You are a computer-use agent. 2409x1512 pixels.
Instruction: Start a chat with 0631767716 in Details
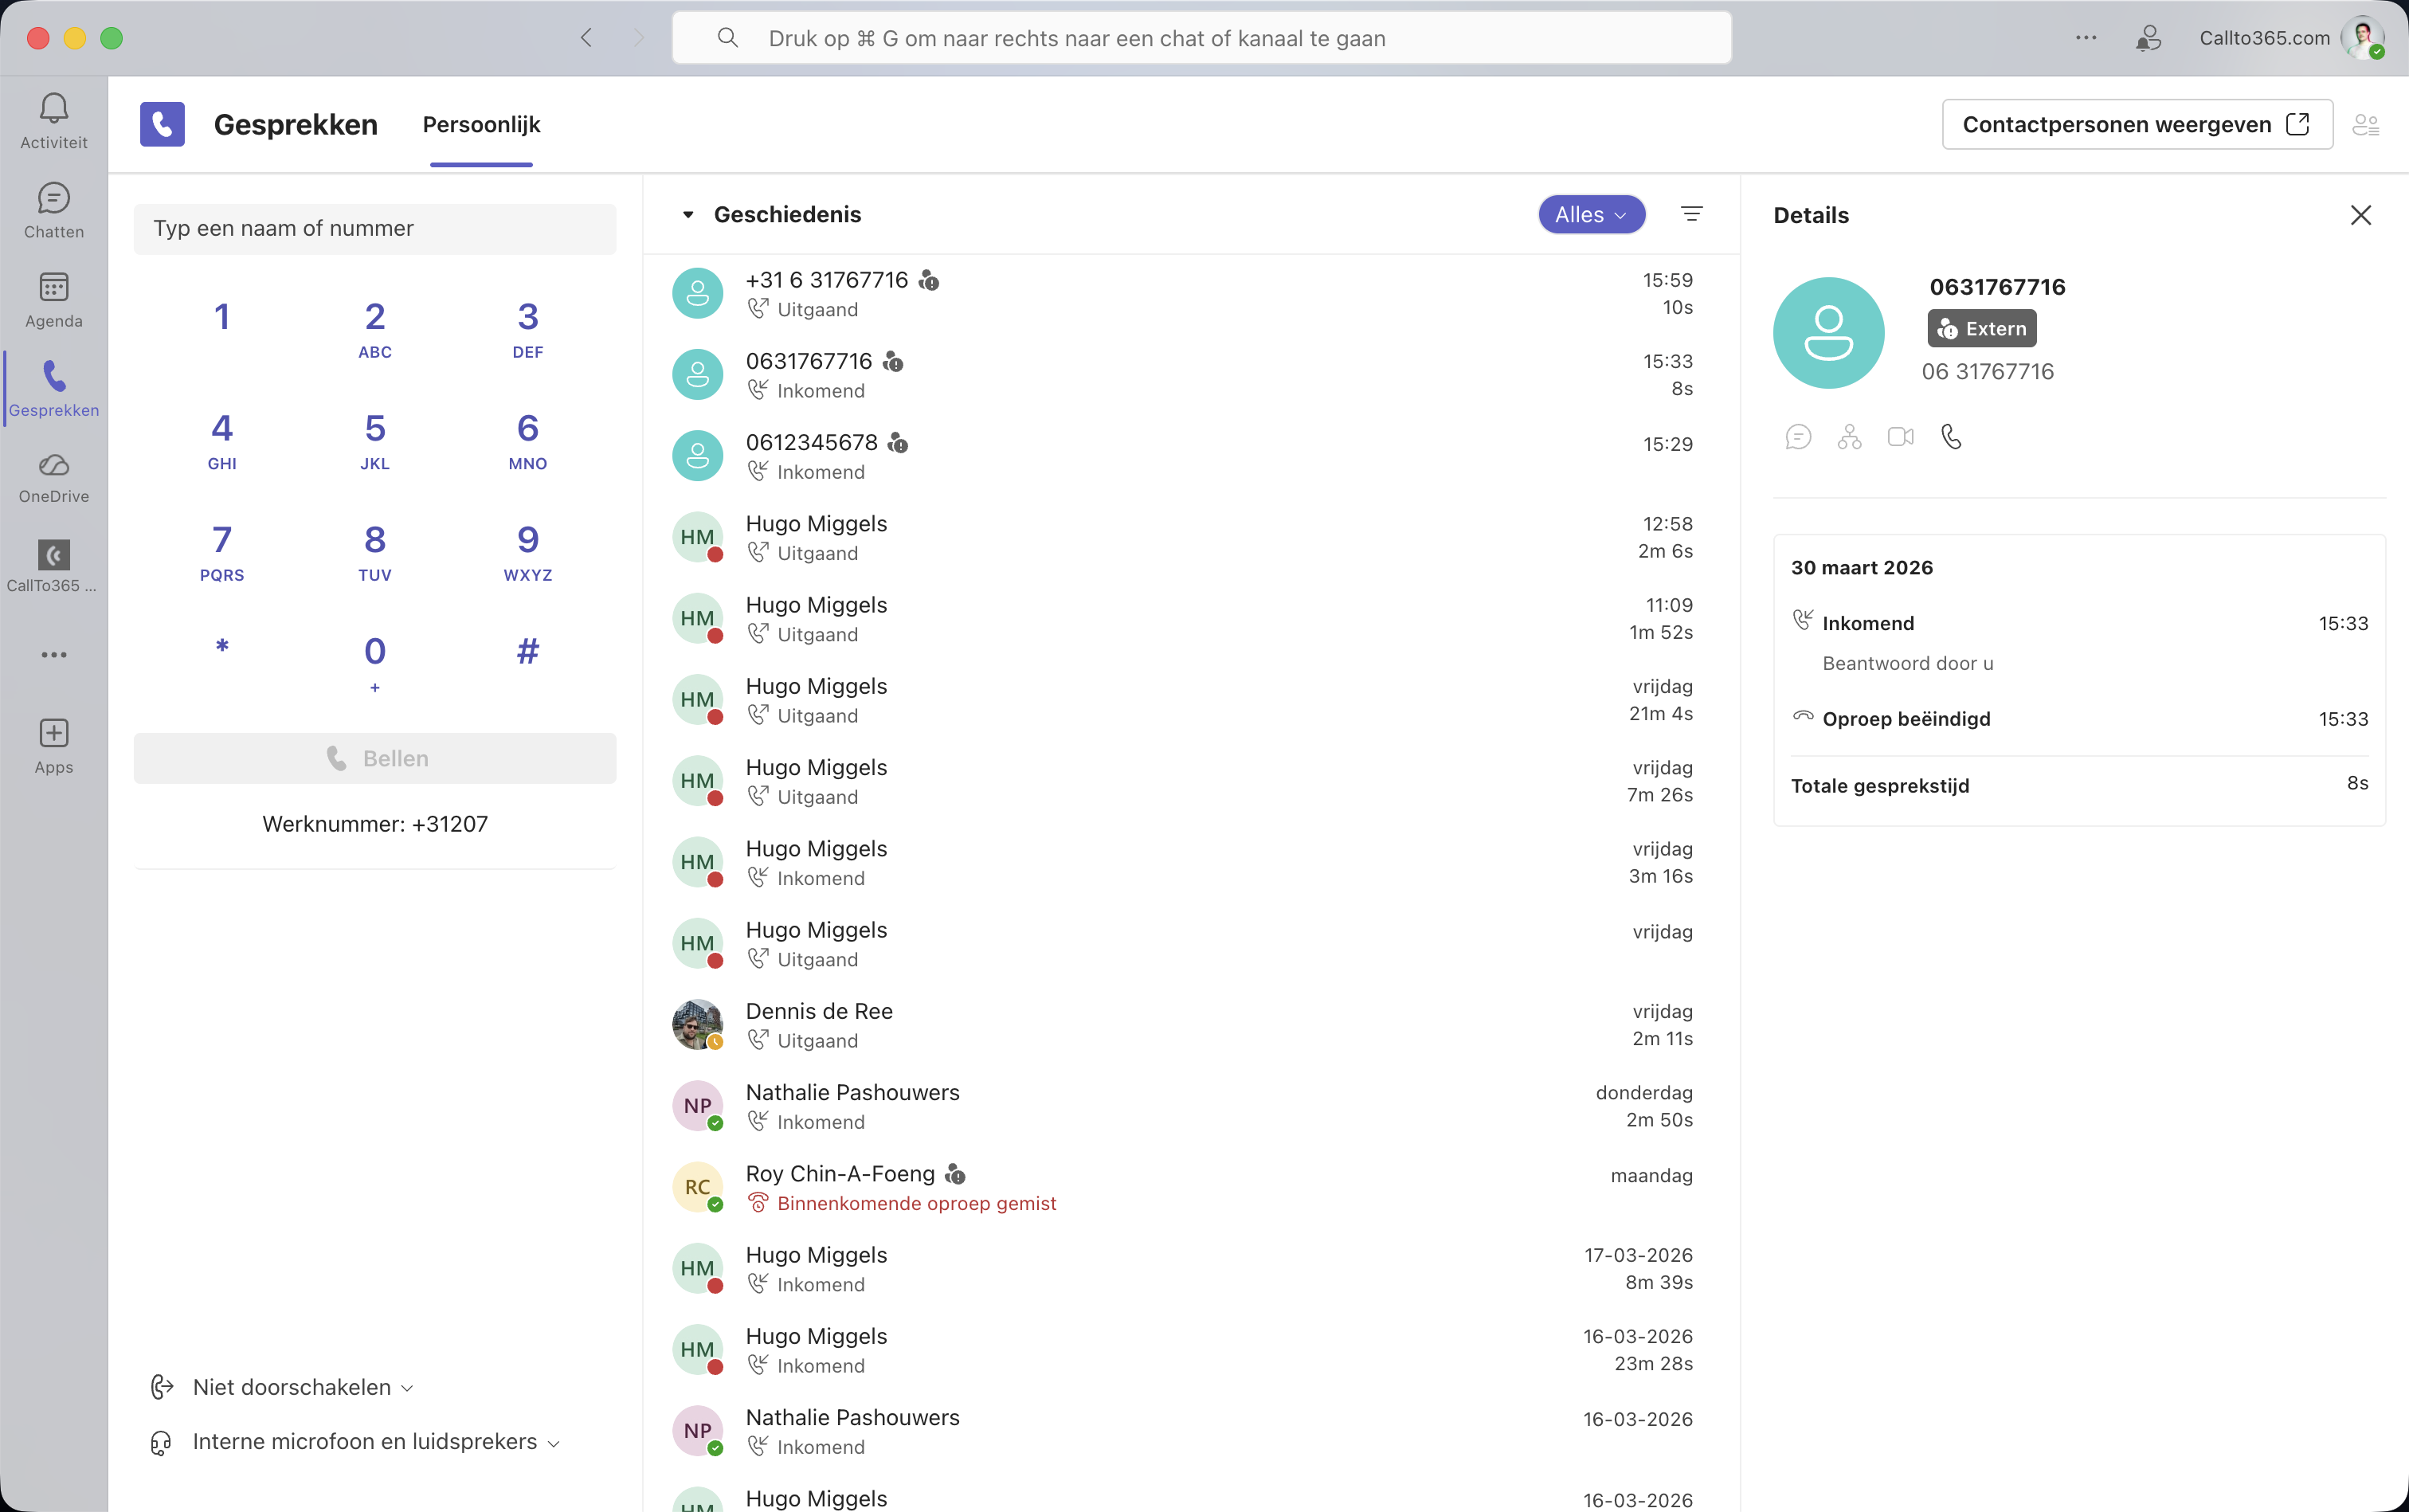[1797, 437]
